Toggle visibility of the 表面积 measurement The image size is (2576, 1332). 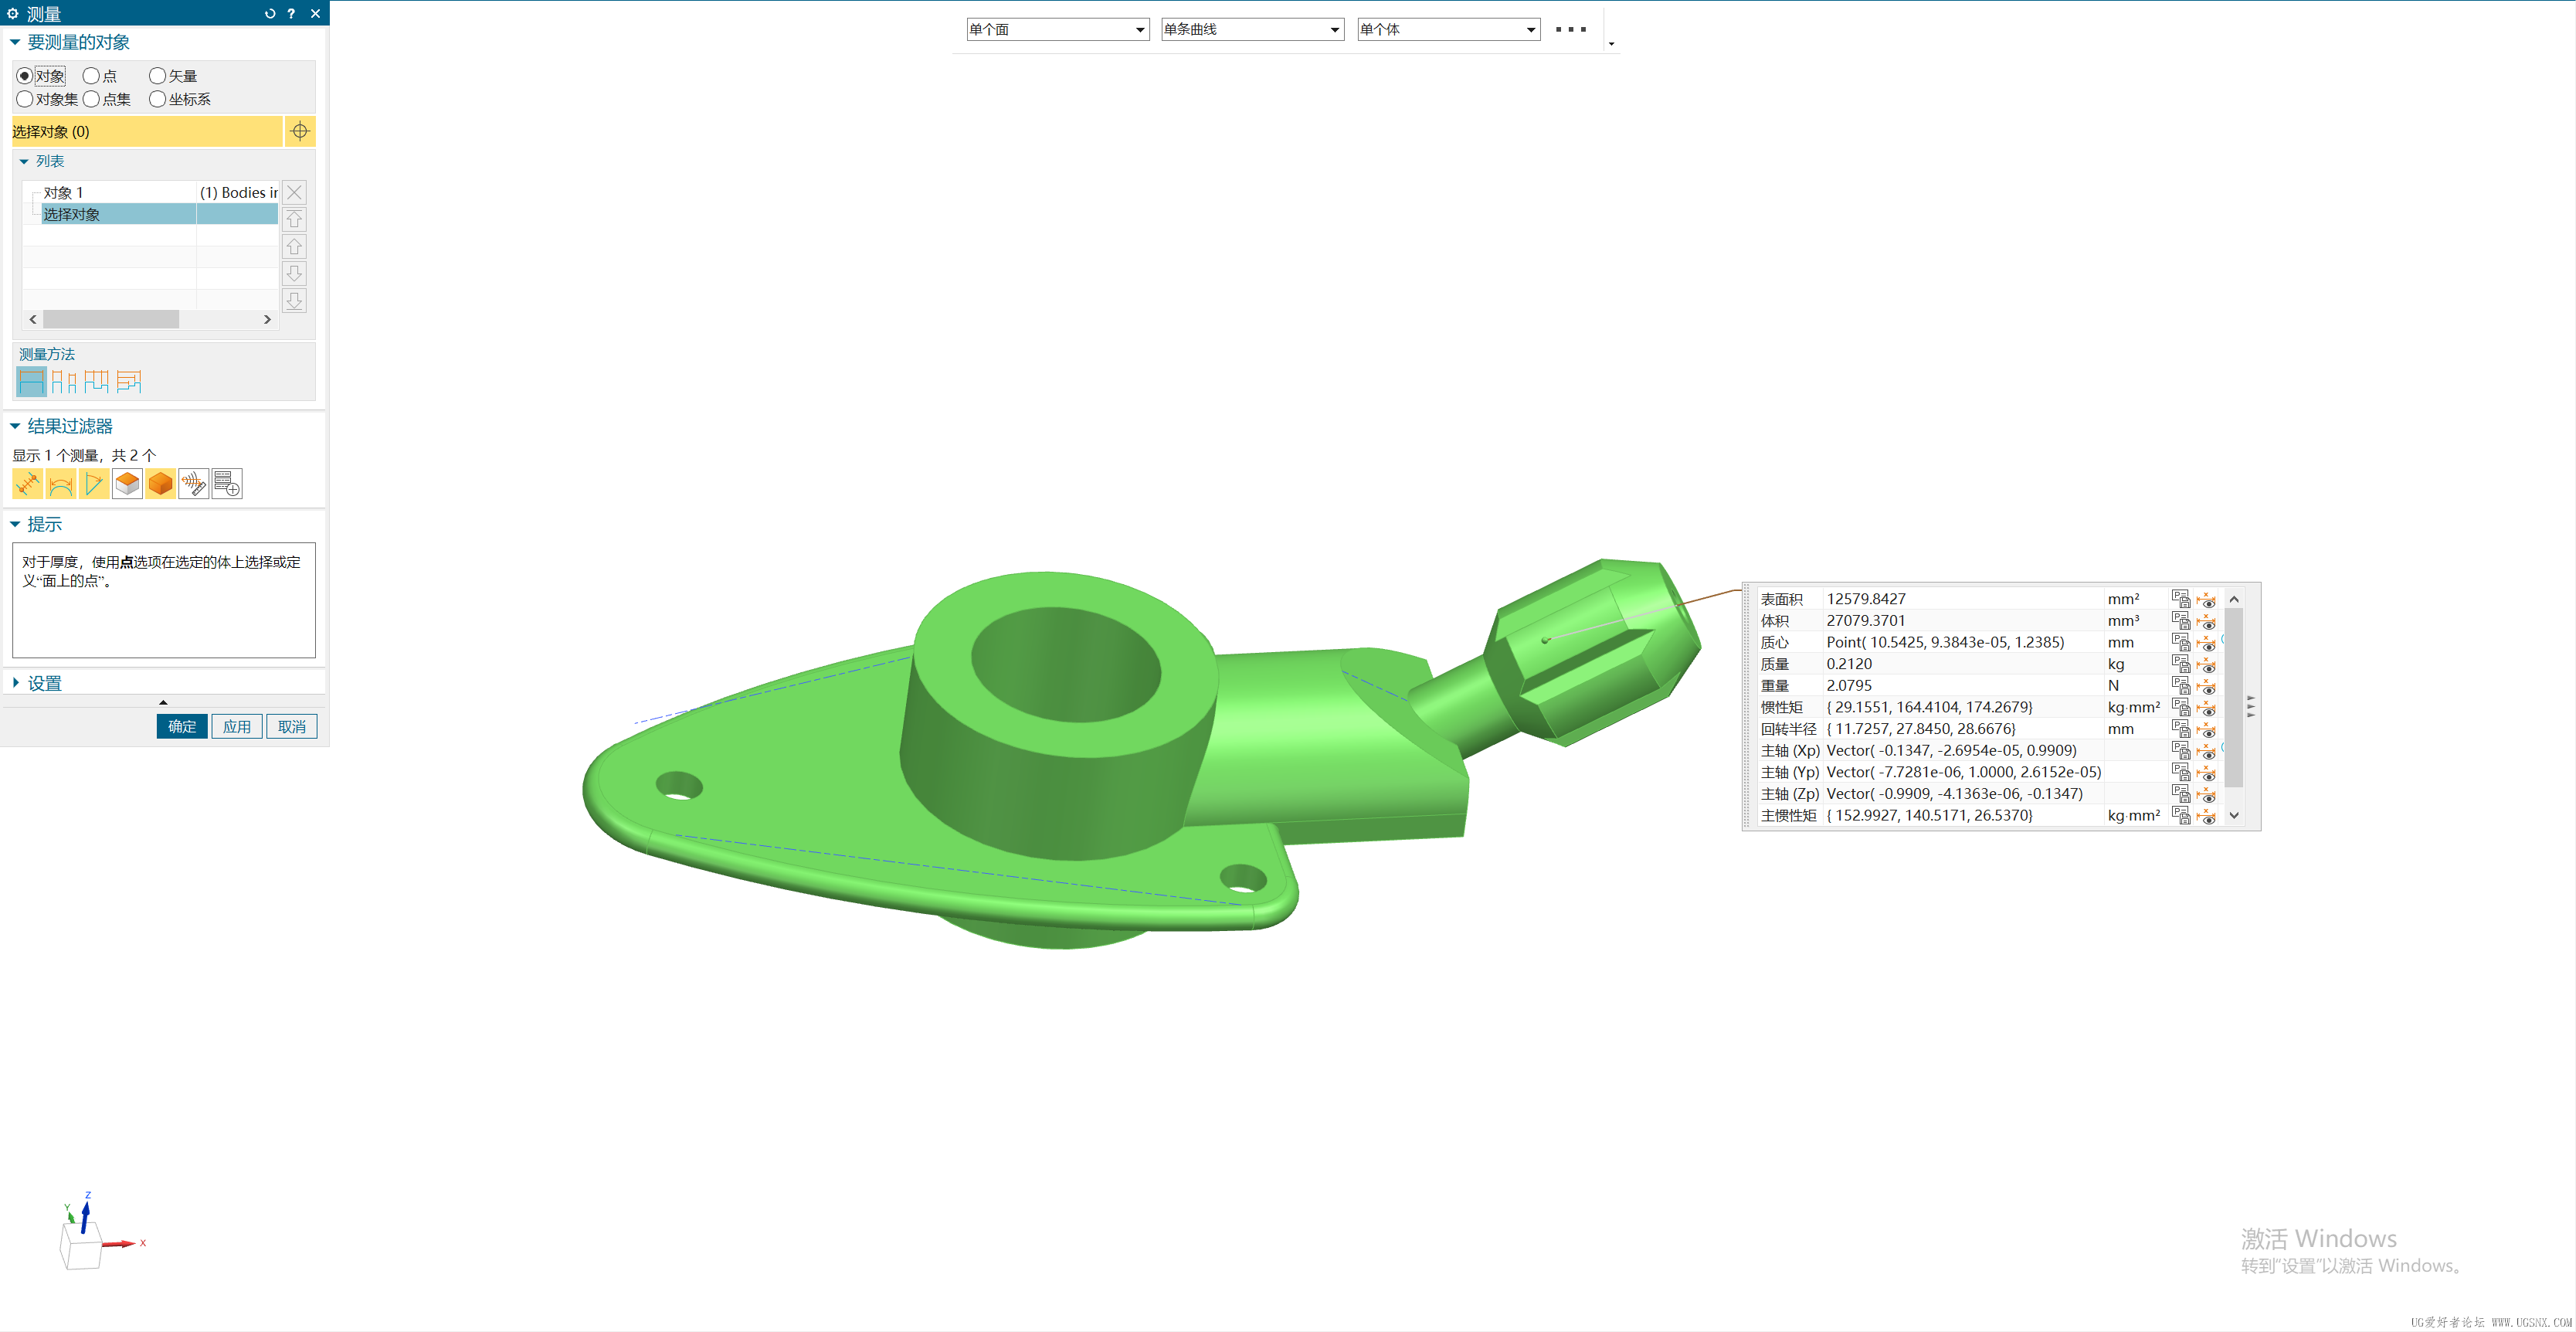click(2206, 599)
